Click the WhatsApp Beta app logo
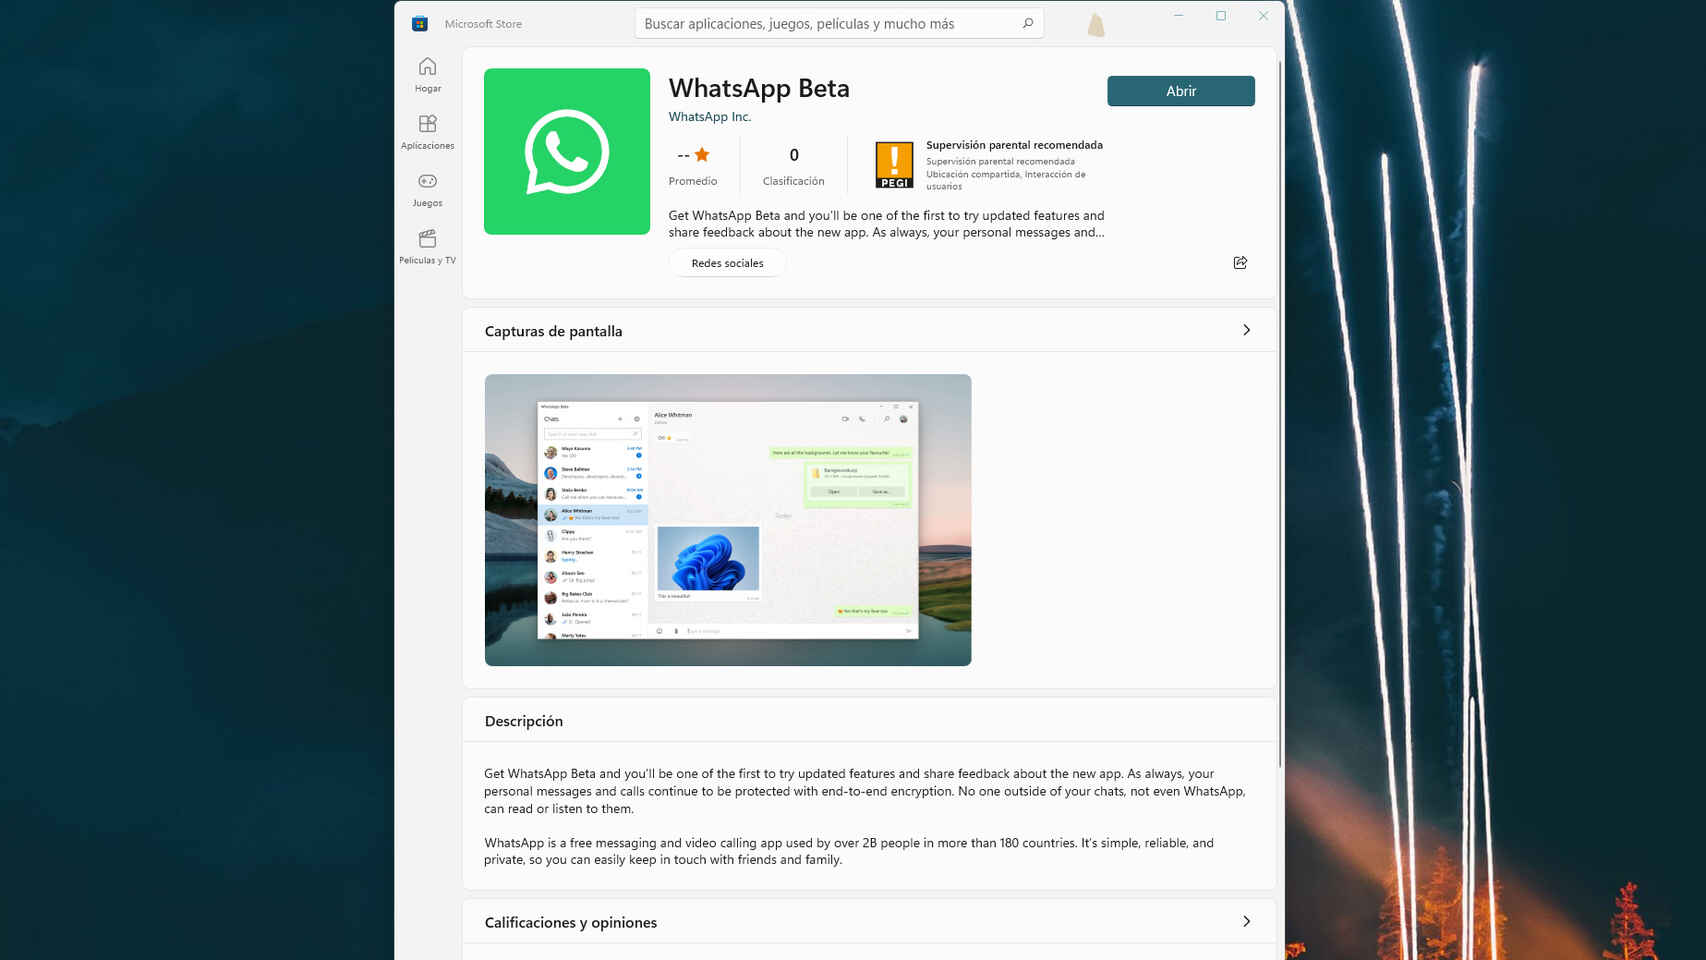 pos(567,152)
